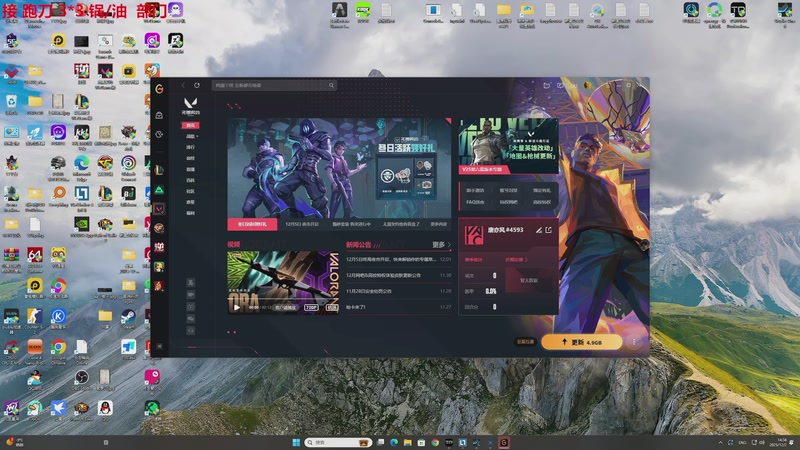Play the Valorant video in 视频 section
The image size is (800, 450).
pos(236,307)
